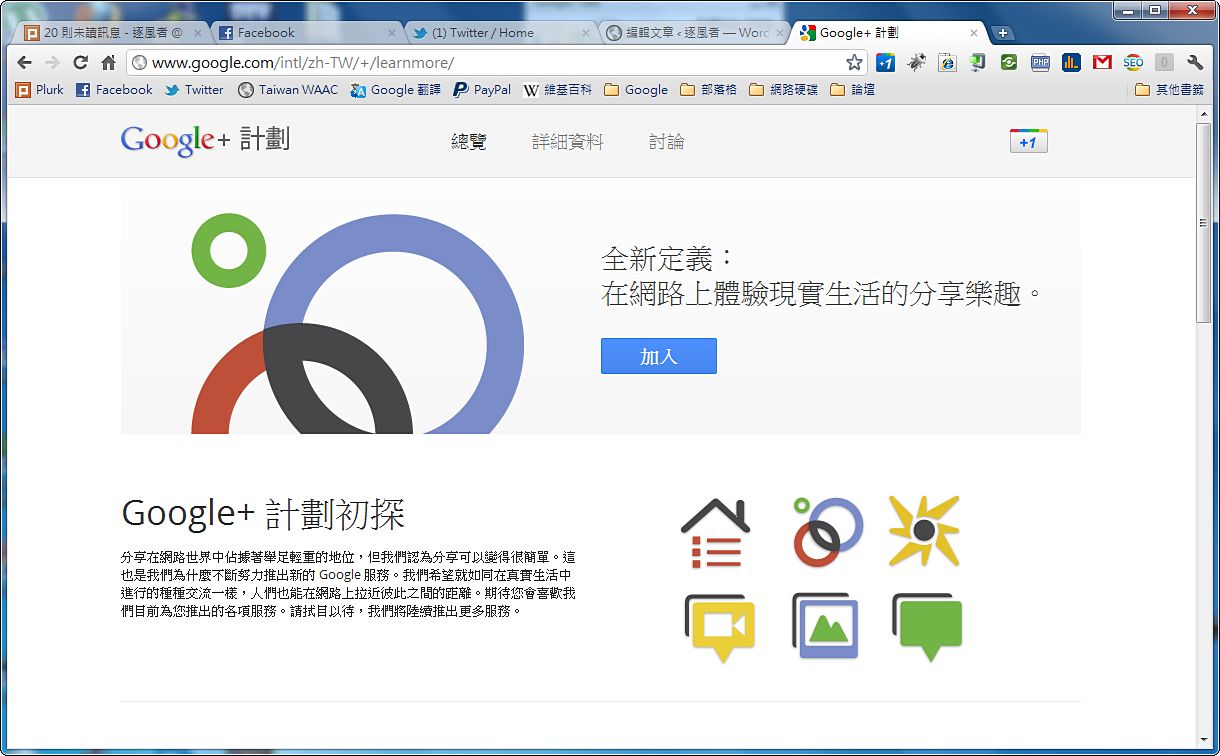Screen dimensions: 1220x756
Task: Open the 詳細資料 details tab
Action: point(568,142)
